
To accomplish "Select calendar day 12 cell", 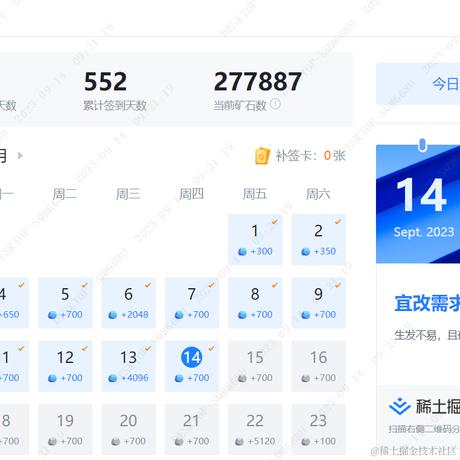I will click(x=65, y=366).
